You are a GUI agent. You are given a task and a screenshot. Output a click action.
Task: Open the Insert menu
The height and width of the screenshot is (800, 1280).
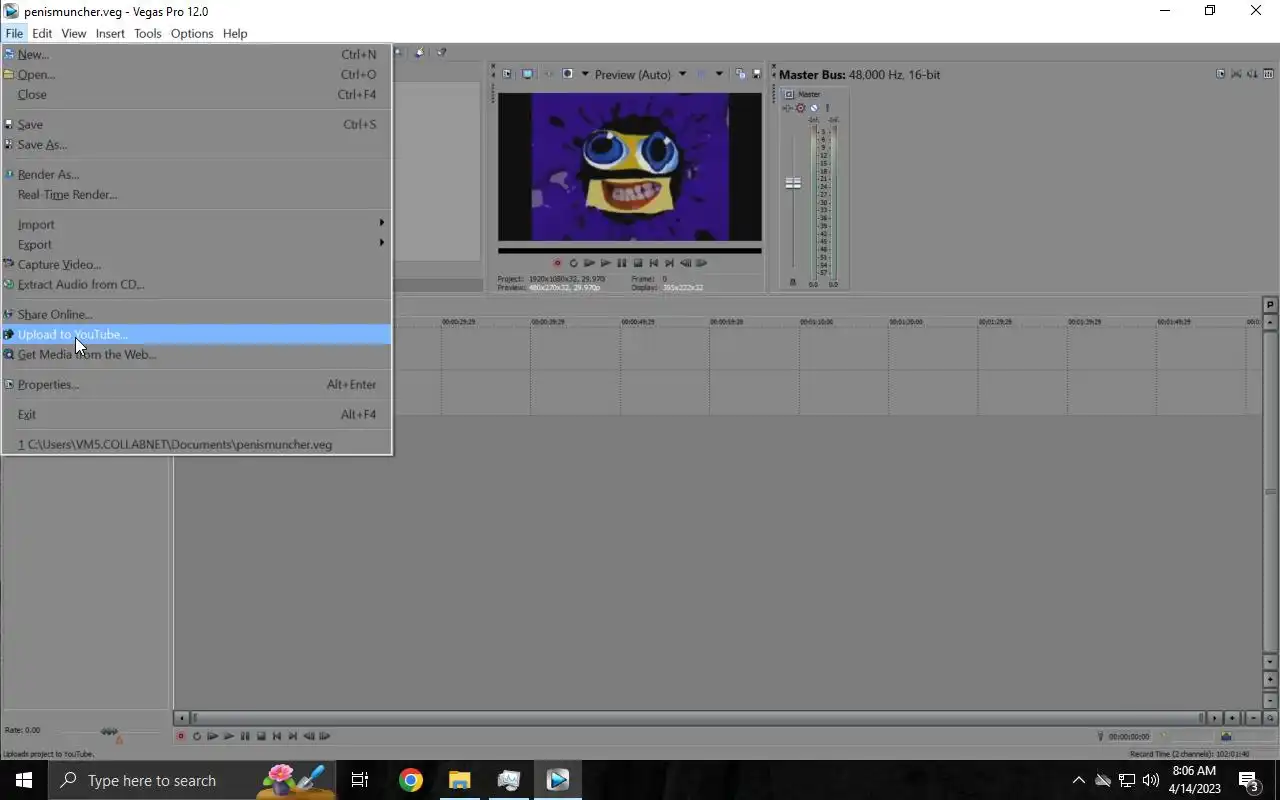(x=110, y=33)
